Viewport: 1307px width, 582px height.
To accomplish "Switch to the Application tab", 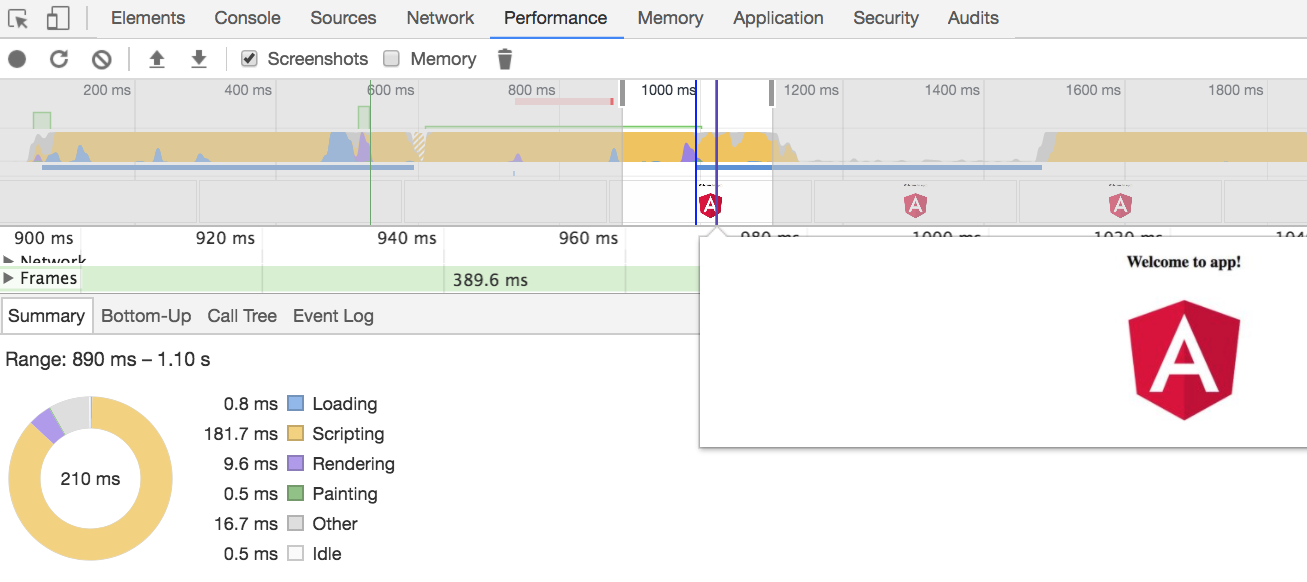I will (778, 18).
